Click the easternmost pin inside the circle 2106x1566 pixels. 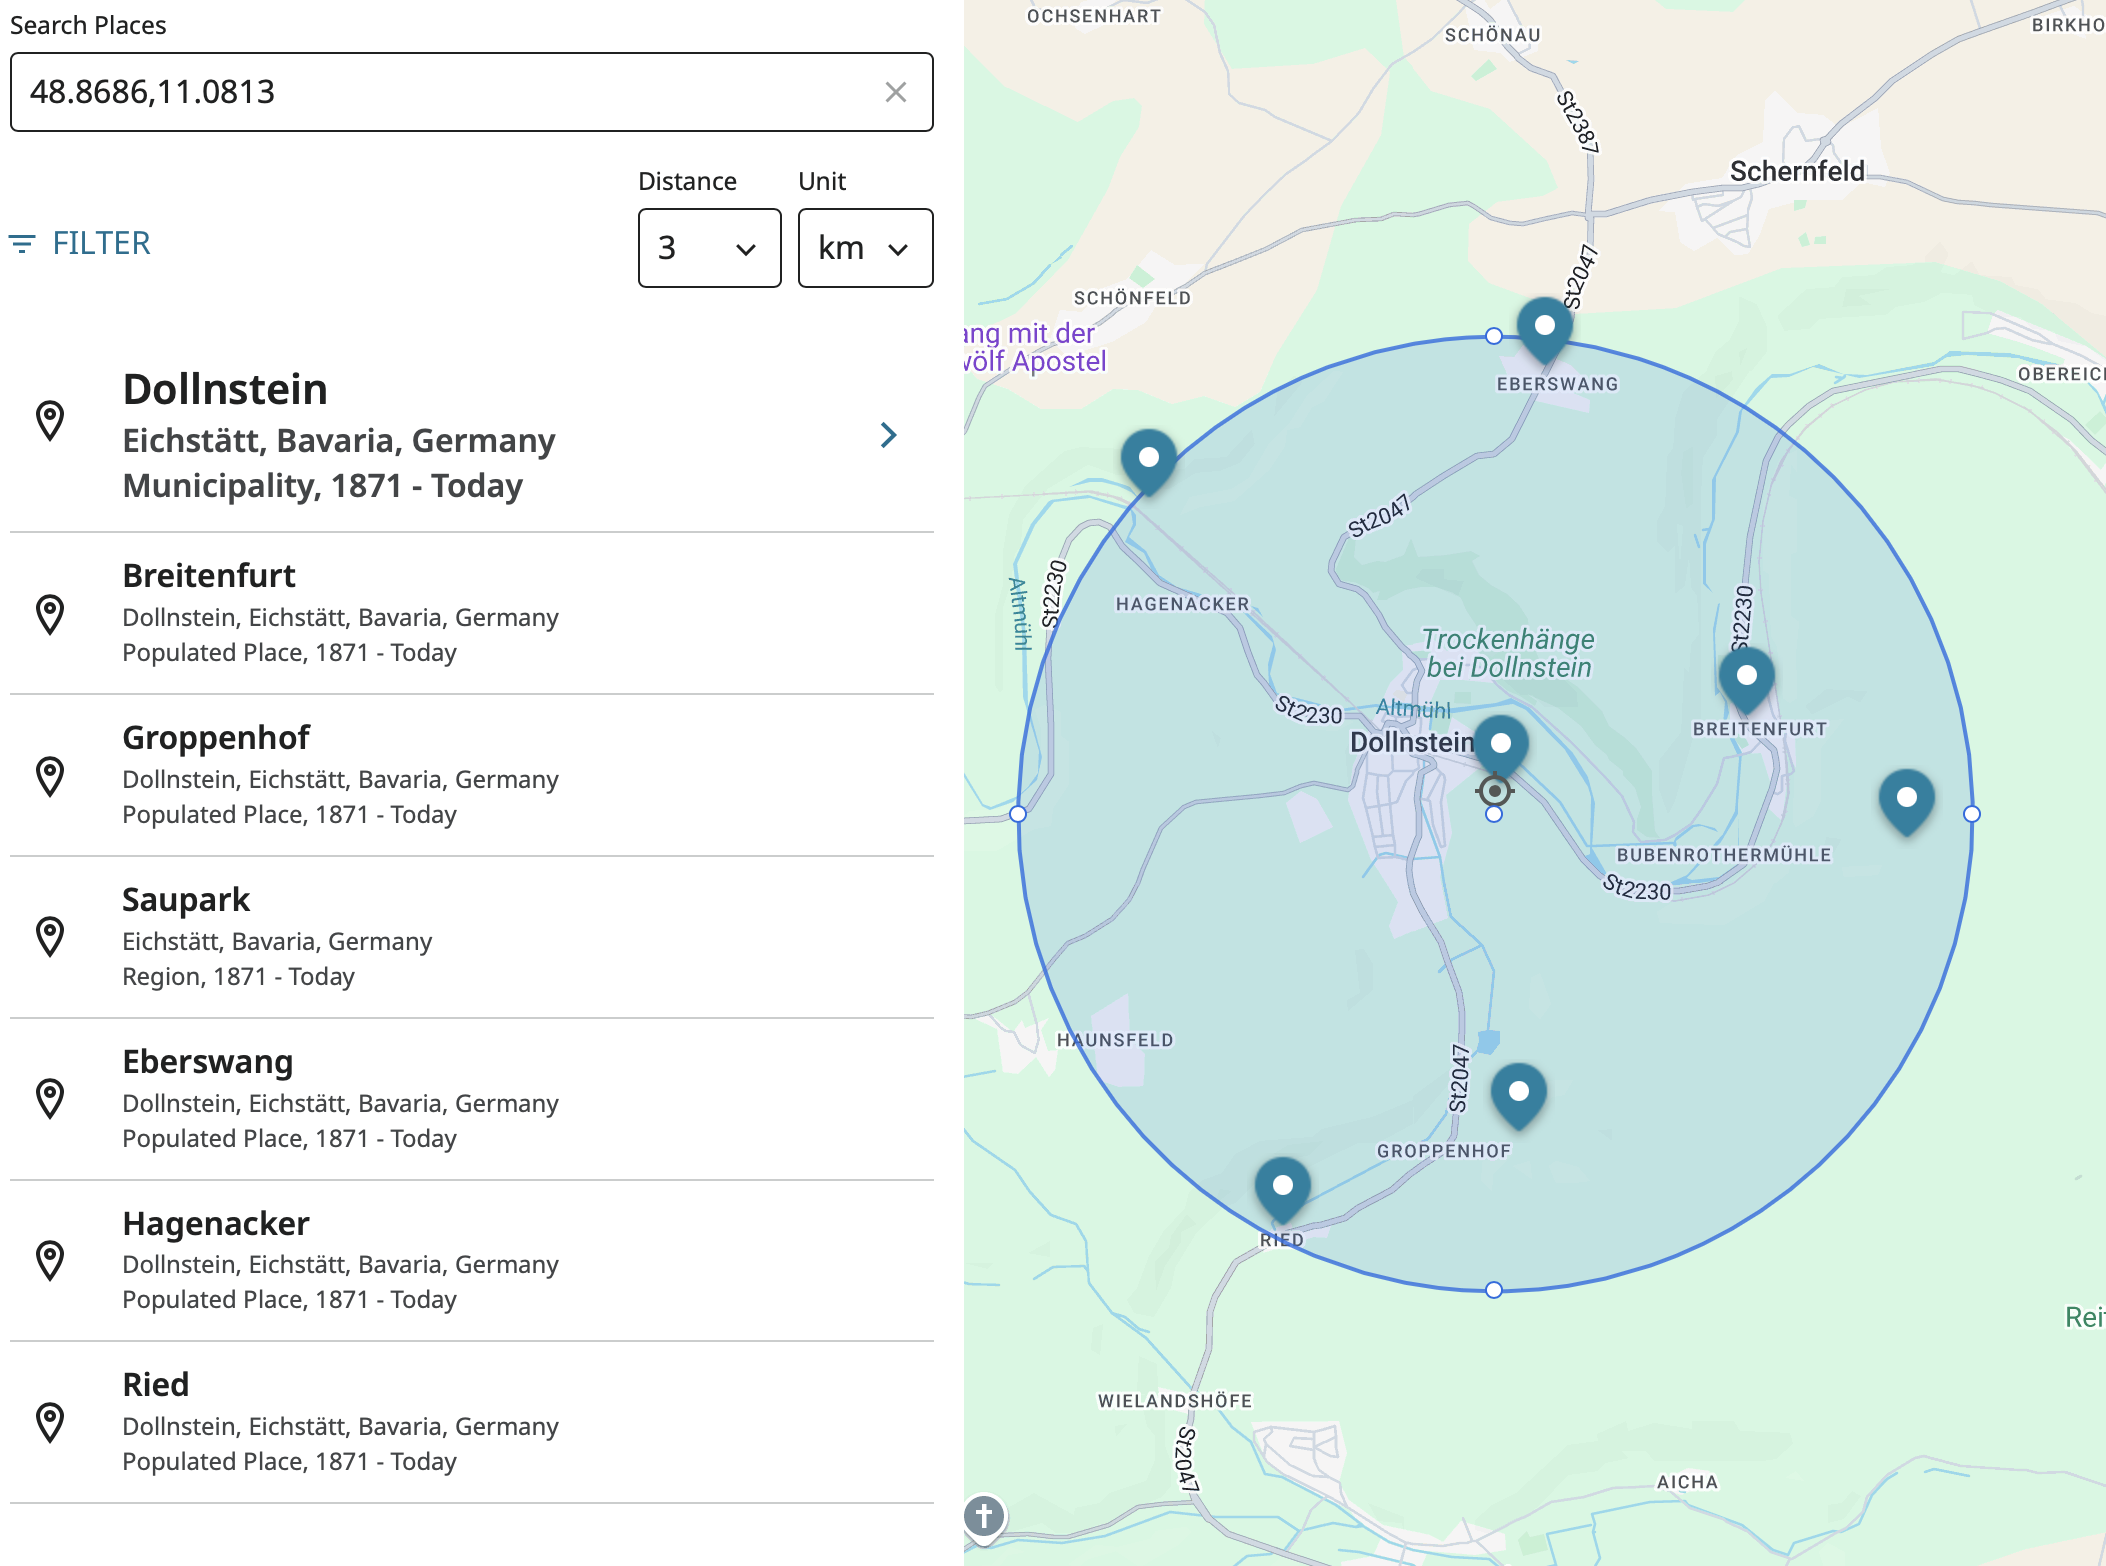(1906, 800)
